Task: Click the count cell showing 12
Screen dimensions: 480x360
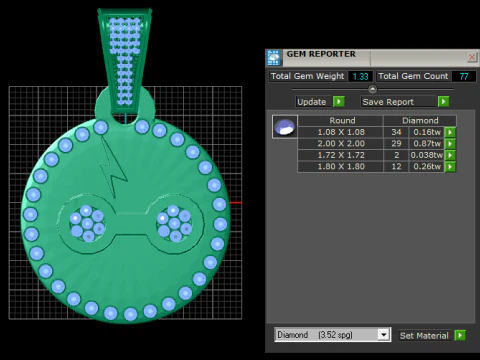Action: [396, 166]
